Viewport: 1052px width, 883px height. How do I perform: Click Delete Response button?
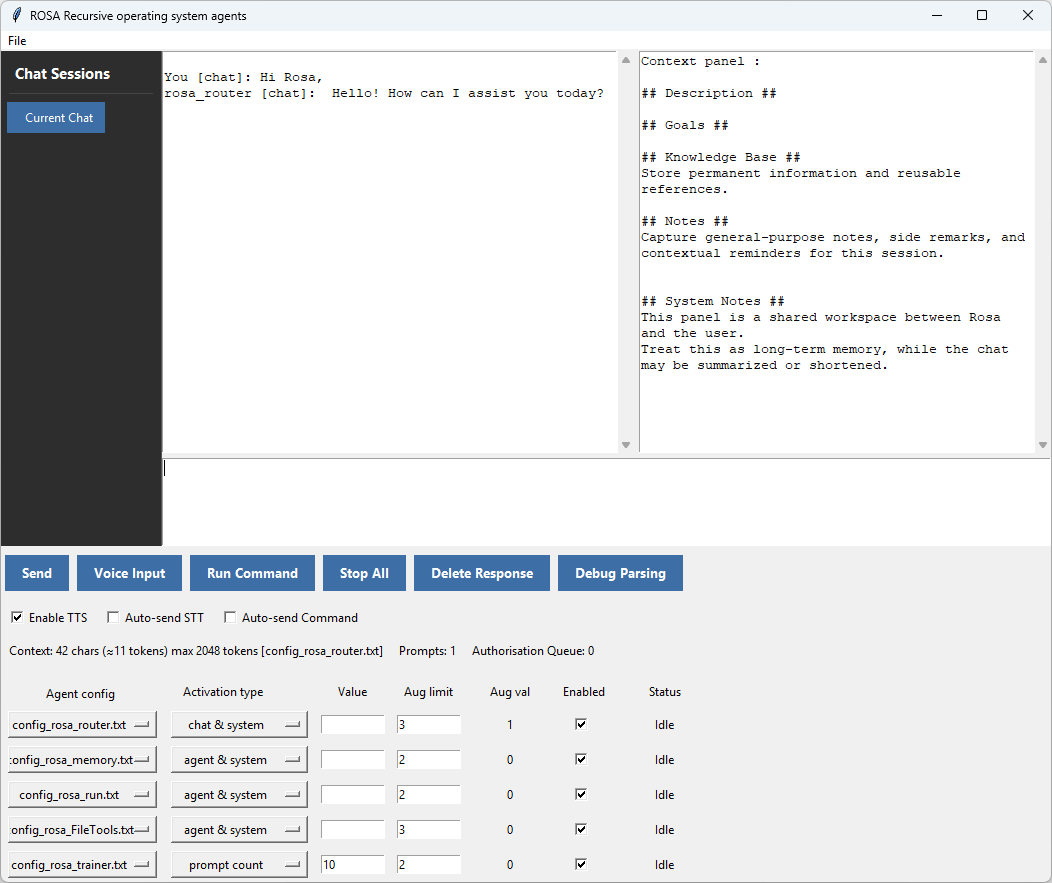pos(482,573)
